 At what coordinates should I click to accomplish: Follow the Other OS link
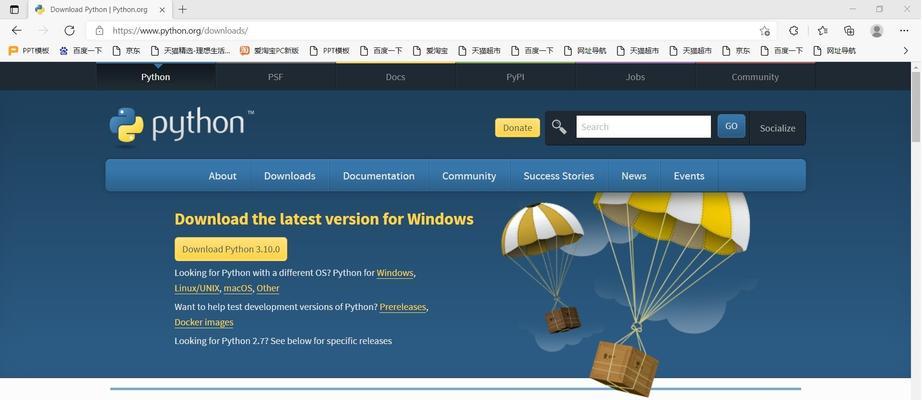tap(268, 288)
